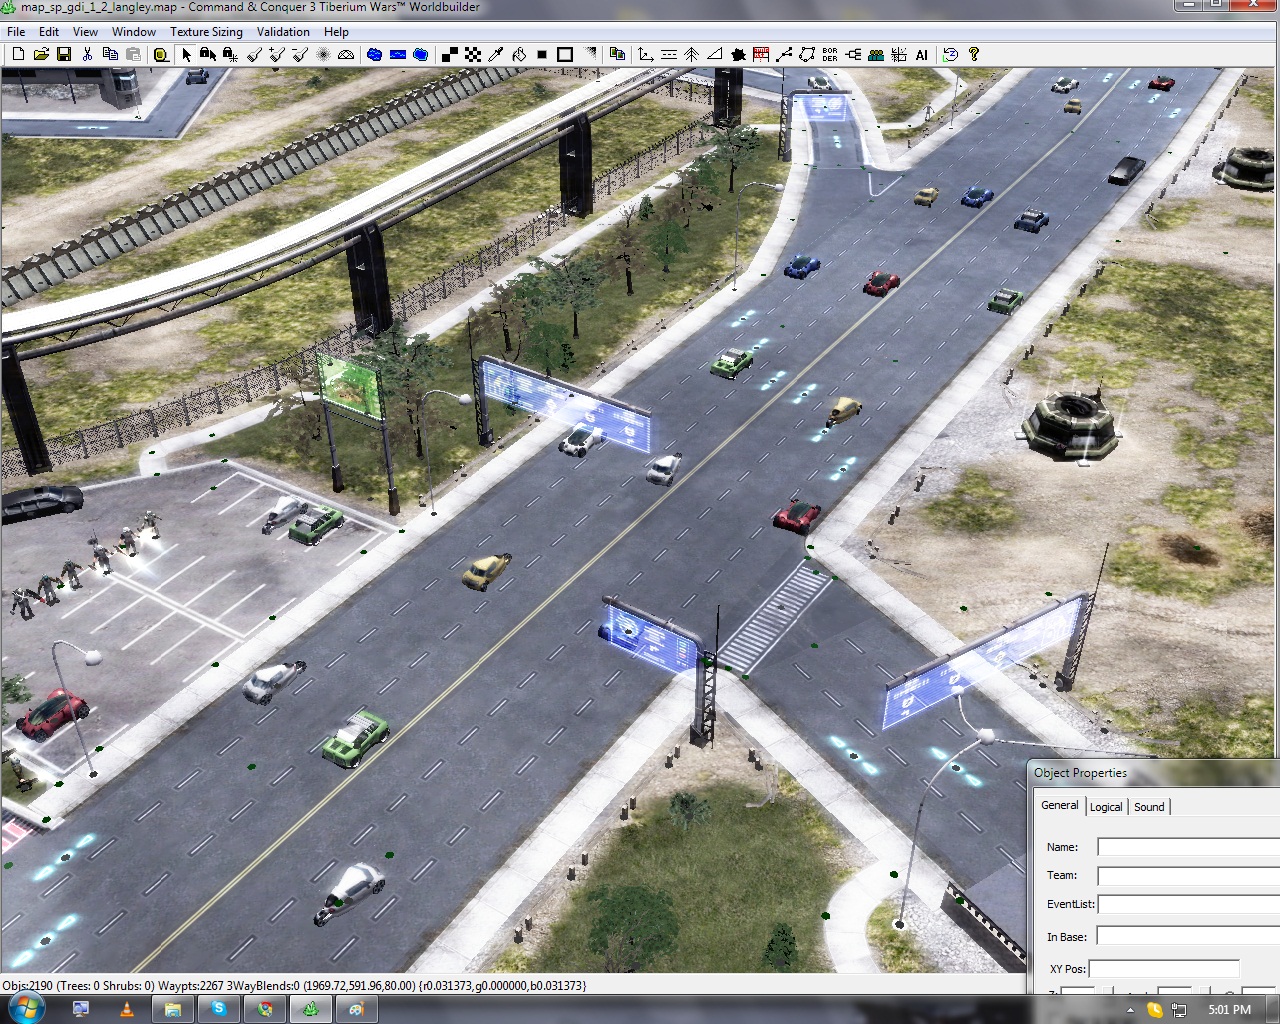1280x1024 pixels.
Task: Choose the tree/grove placement tool
Action: pyautogui.click(x=691, y=54)
